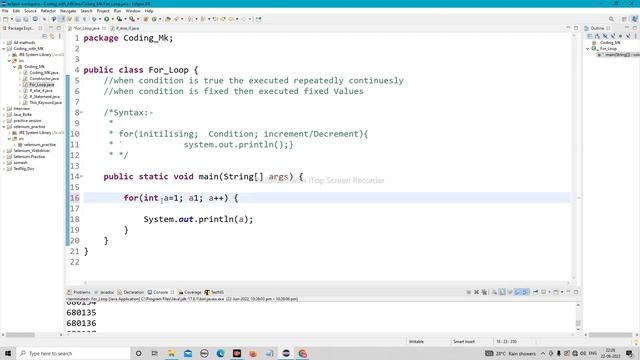Switch to the Coverage tab
640x360 pixels.
(190, 292)
